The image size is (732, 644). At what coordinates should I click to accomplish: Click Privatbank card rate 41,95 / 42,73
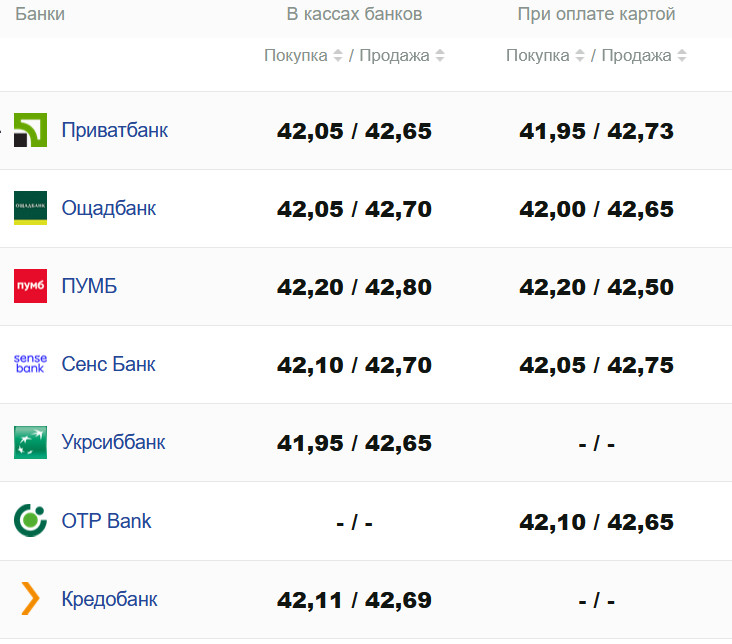596,131
